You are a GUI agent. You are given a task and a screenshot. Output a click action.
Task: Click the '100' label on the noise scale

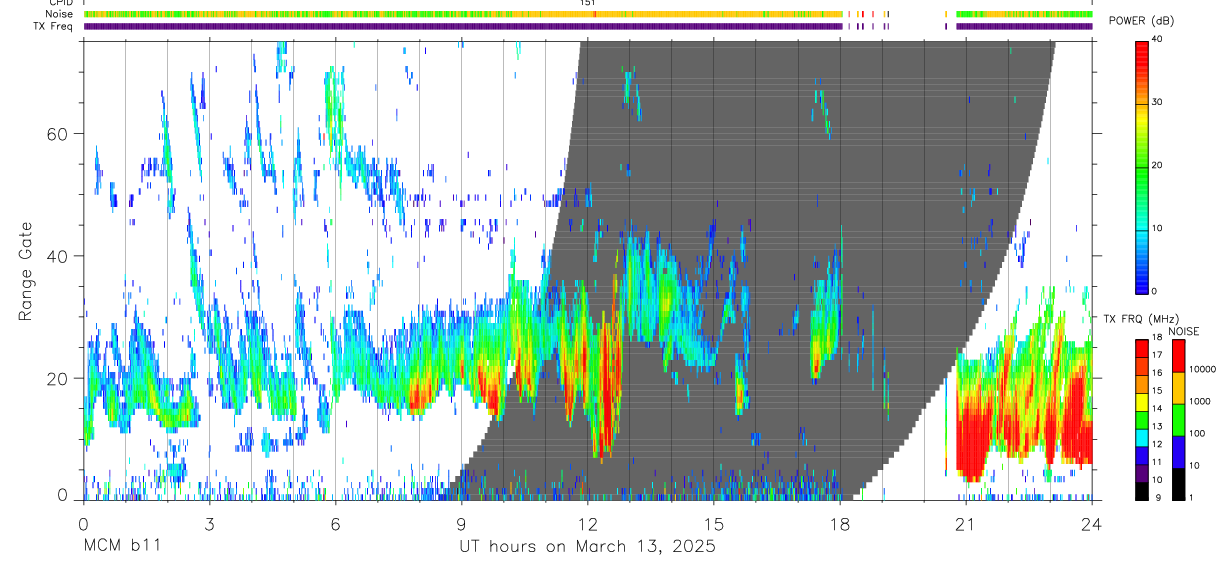[x=1196, y=433]
